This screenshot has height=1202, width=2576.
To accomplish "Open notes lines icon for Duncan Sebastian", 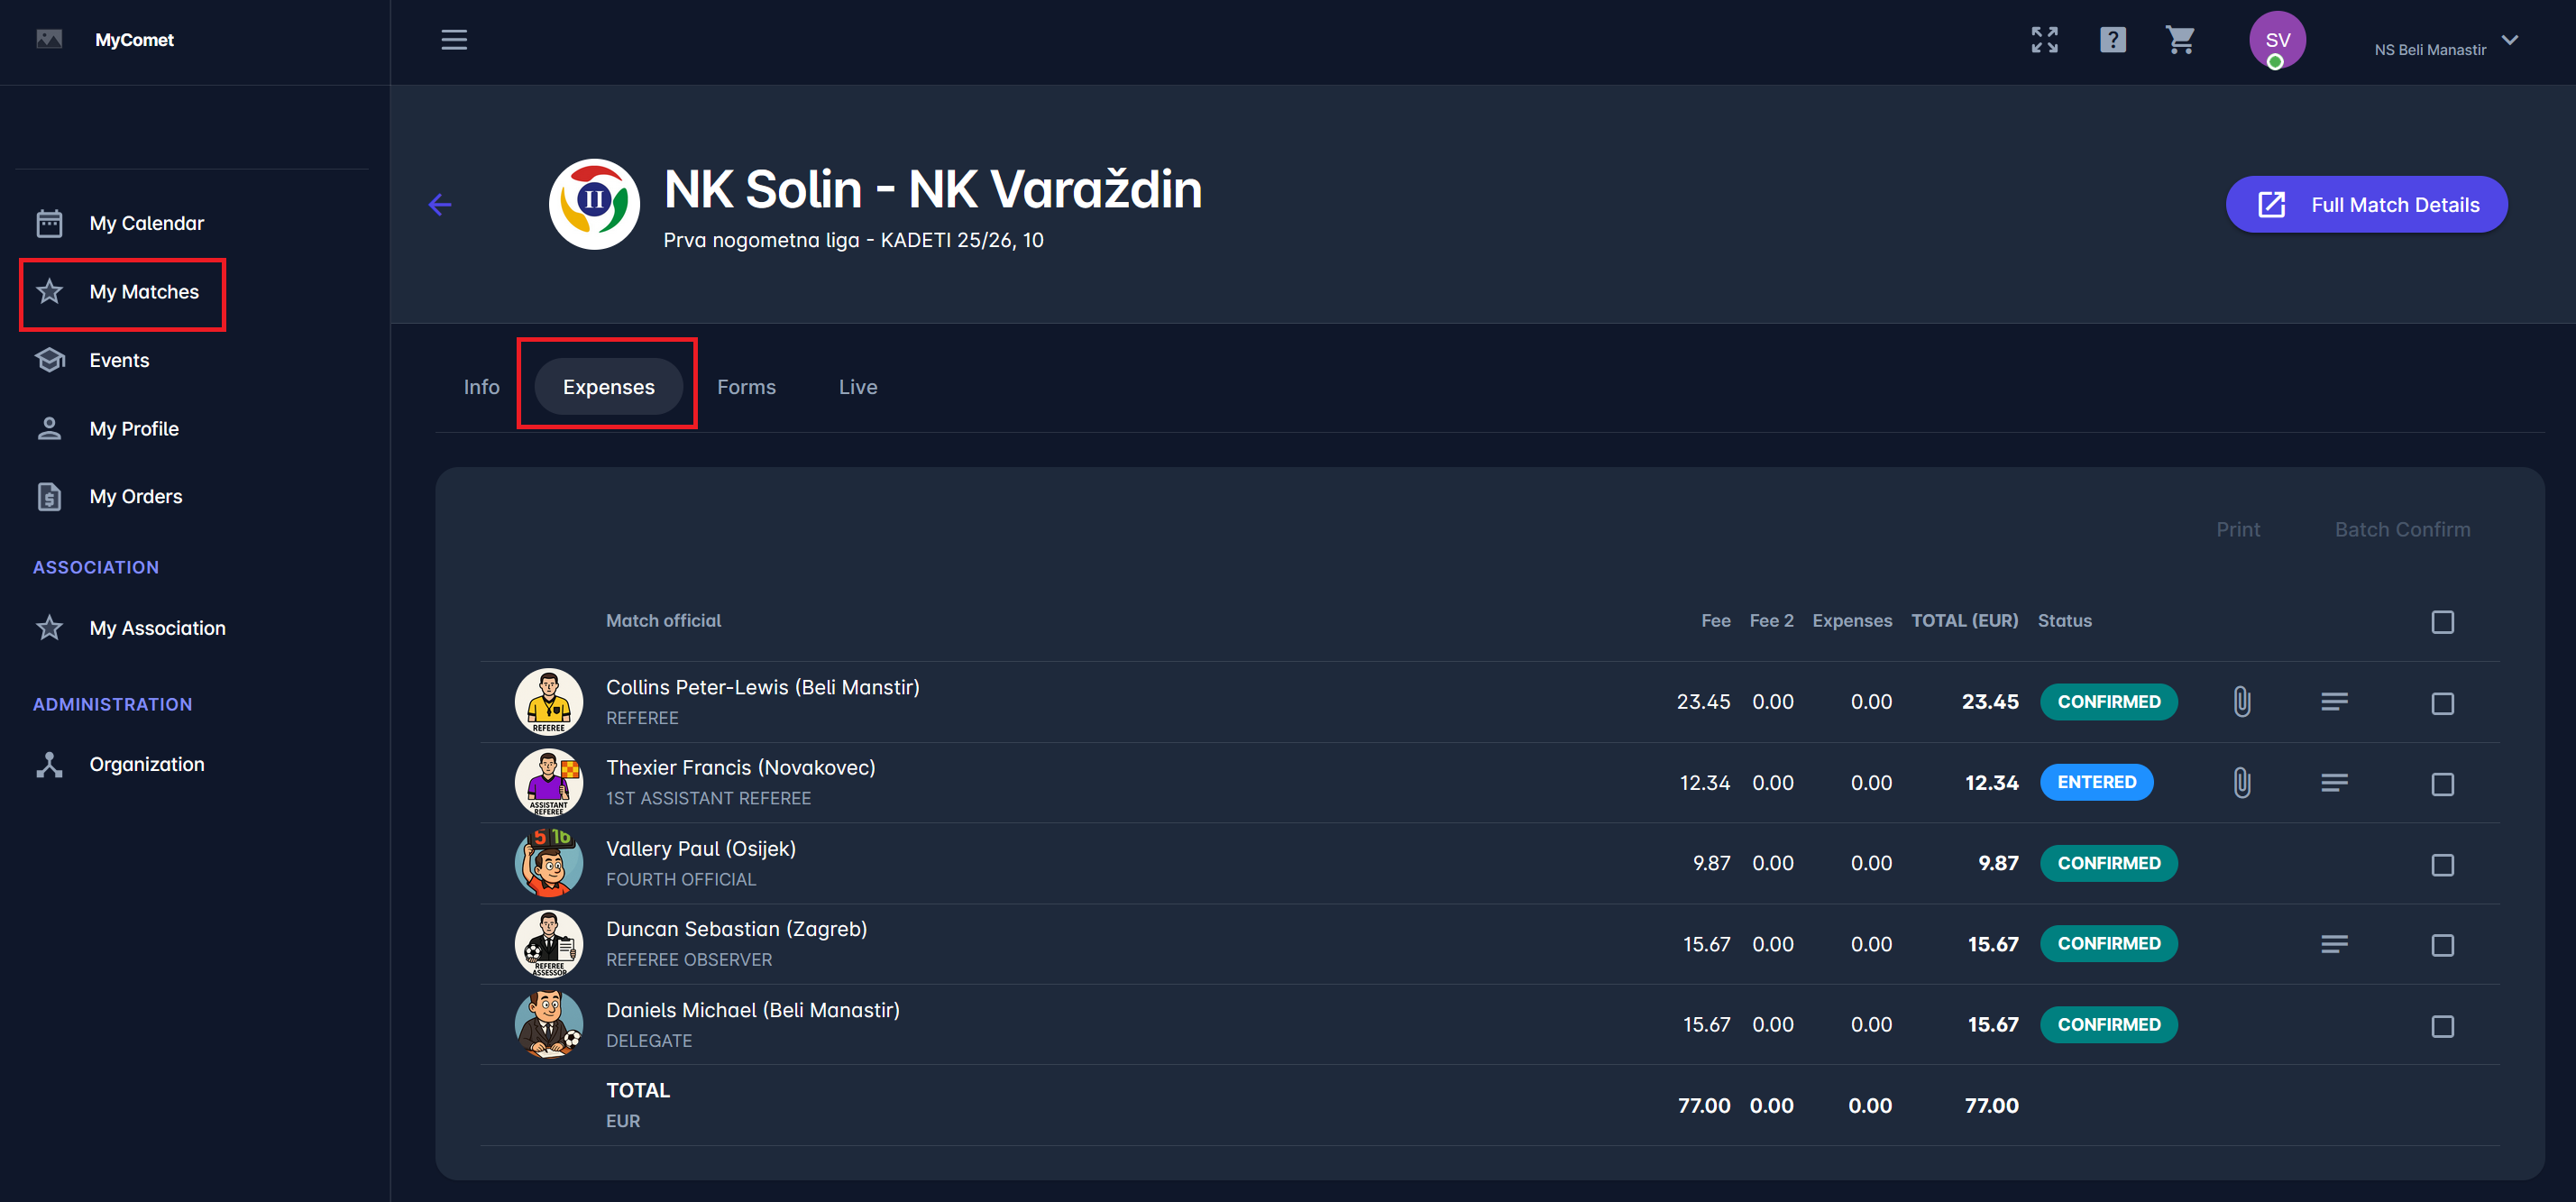I will coord(2334,944).
